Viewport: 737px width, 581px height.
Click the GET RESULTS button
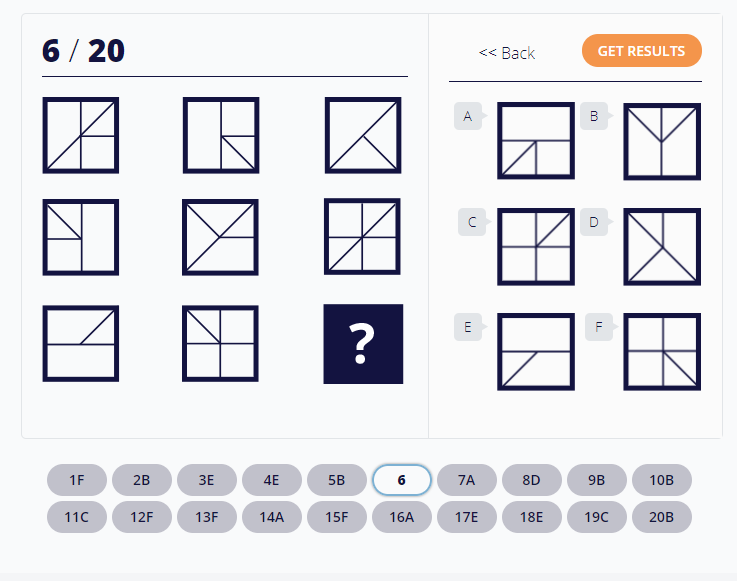pyautogui.click(x=642, y=50)
